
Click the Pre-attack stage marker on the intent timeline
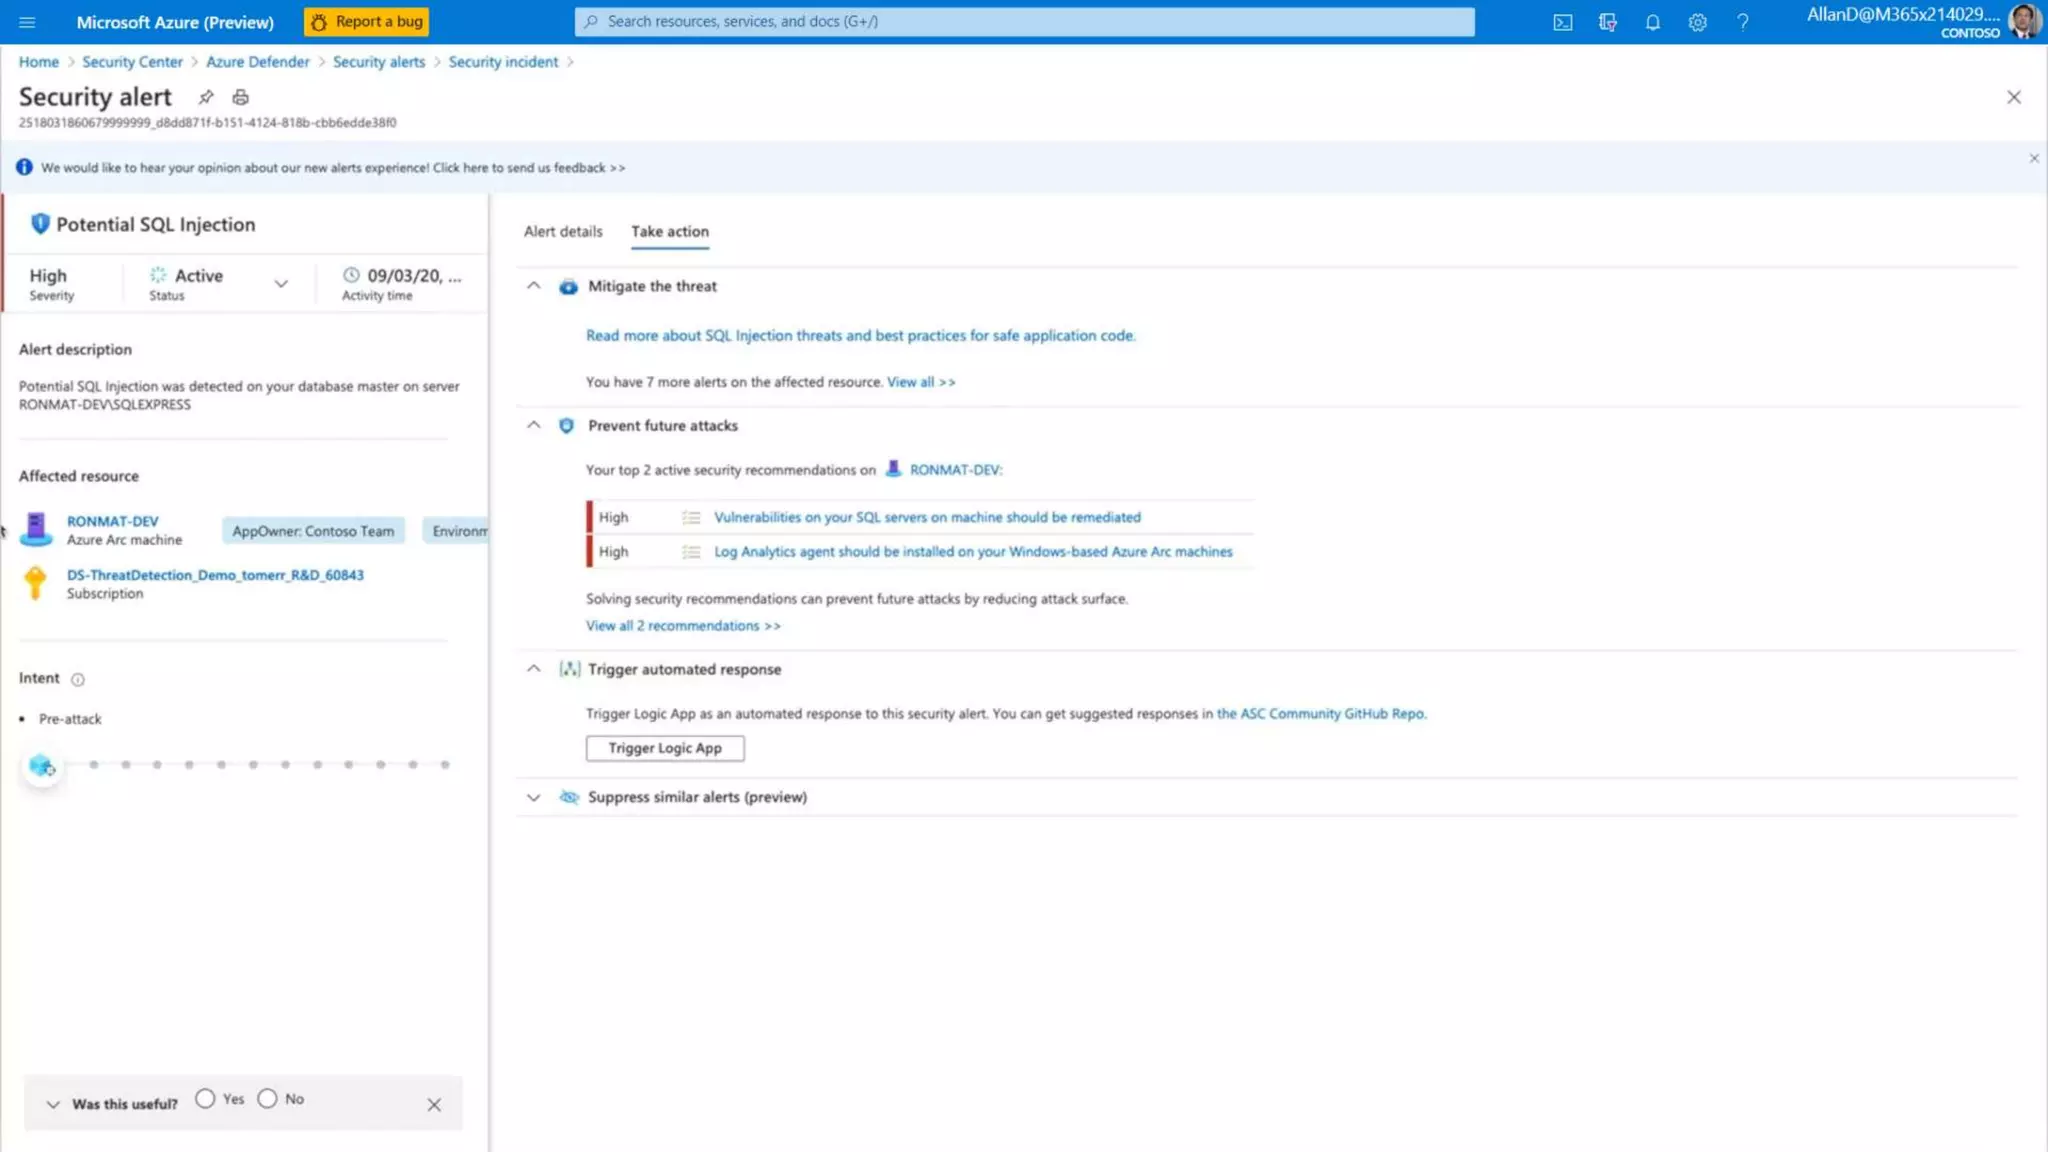(42, 766)
